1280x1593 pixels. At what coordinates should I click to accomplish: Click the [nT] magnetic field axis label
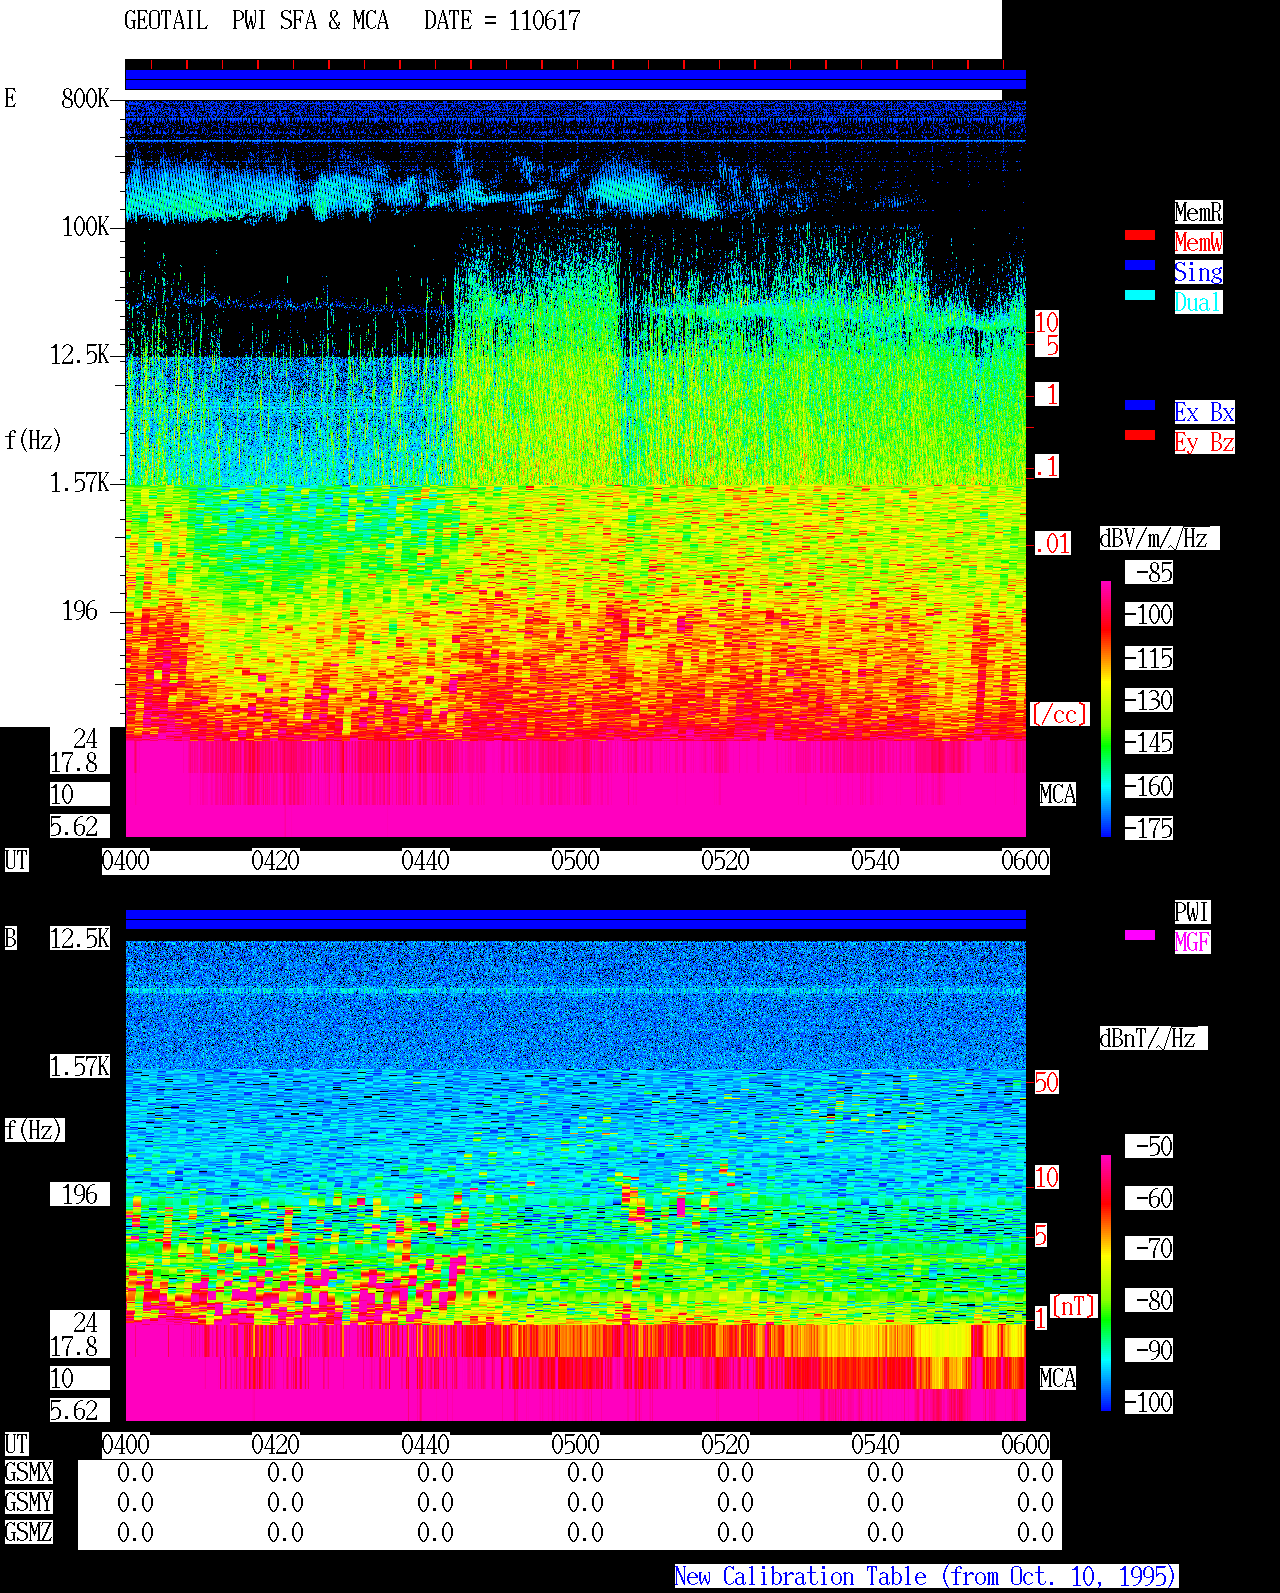pyautogui.click(x=1074, y=1306)
